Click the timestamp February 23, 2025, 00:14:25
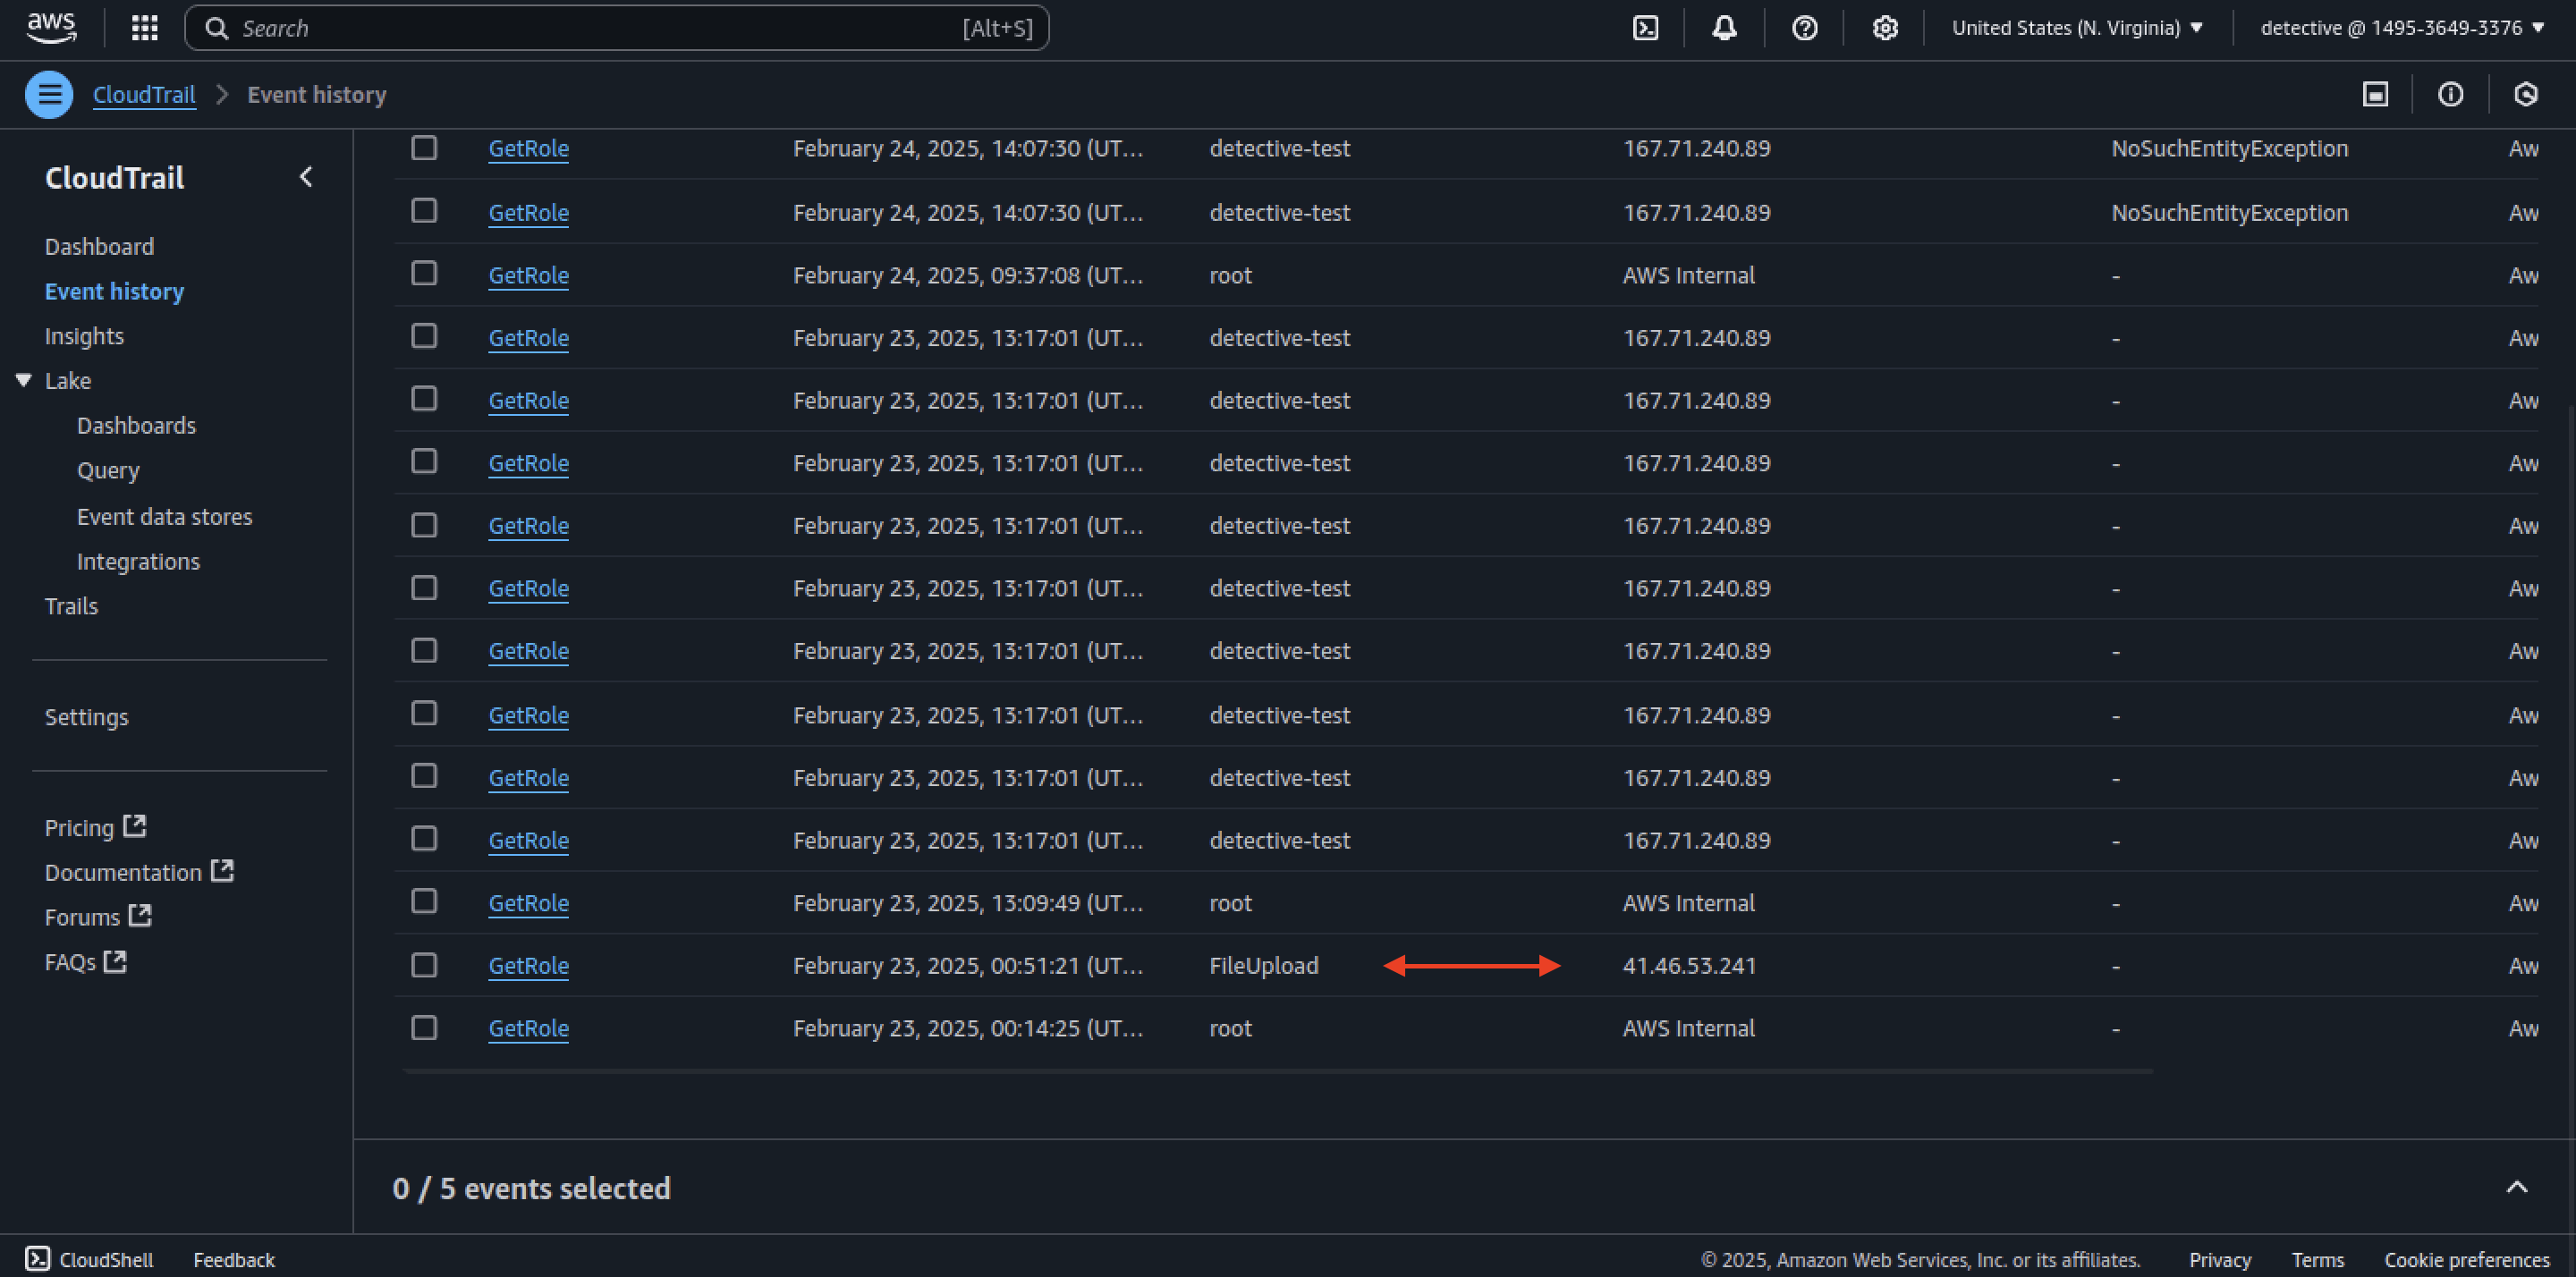Viewport: 2576px width, 1277px height. (x=967, y=1028)
